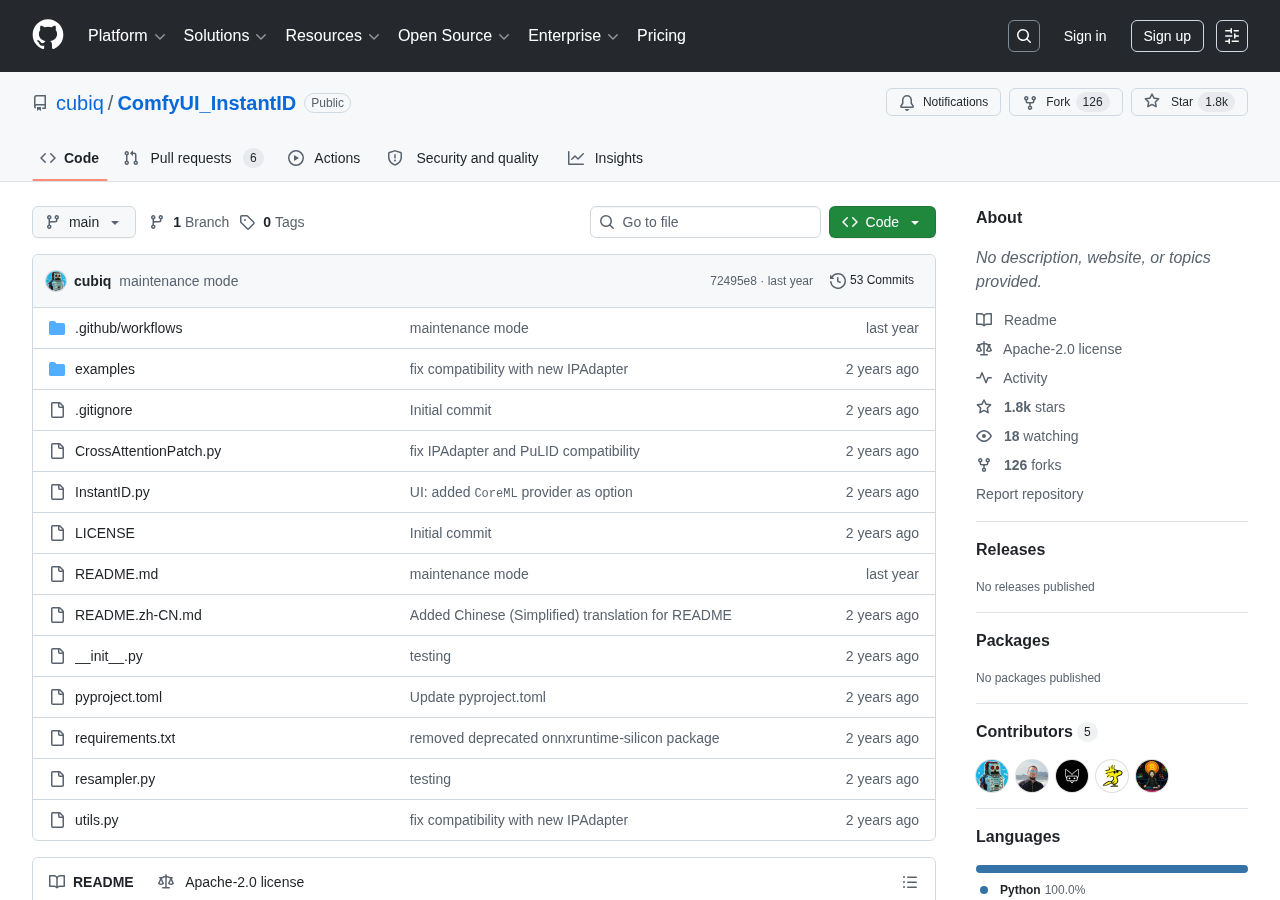Screen dimensions: 1280x900
Task: Open the Pricing page
Action: click(661, 36)
